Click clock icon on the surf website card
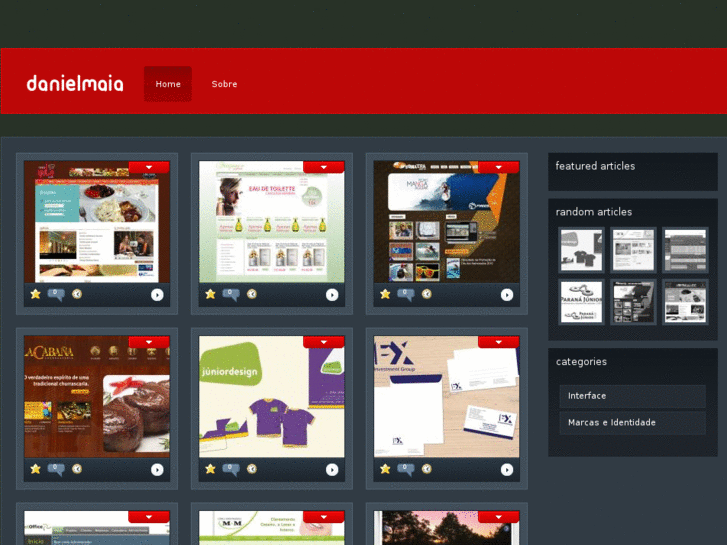 point(427,294)
